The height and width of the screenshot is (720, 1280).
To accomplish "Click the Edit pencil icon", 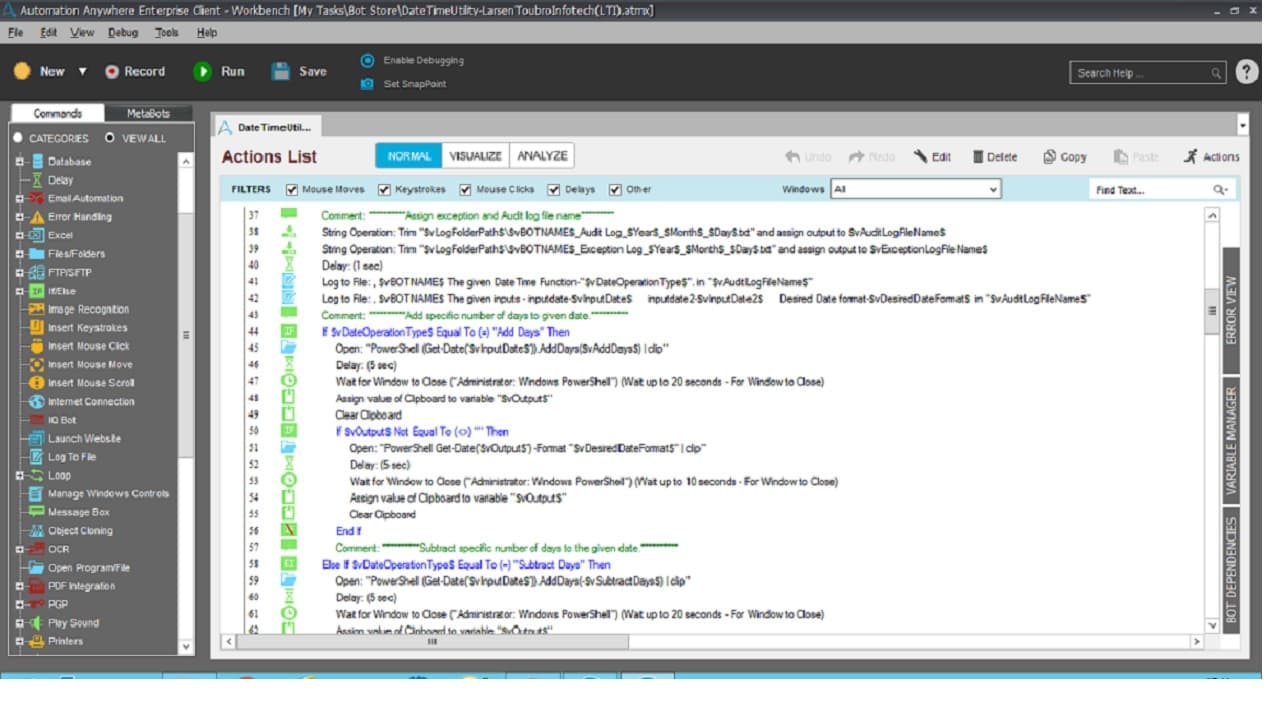I will [x=920, y=157].
